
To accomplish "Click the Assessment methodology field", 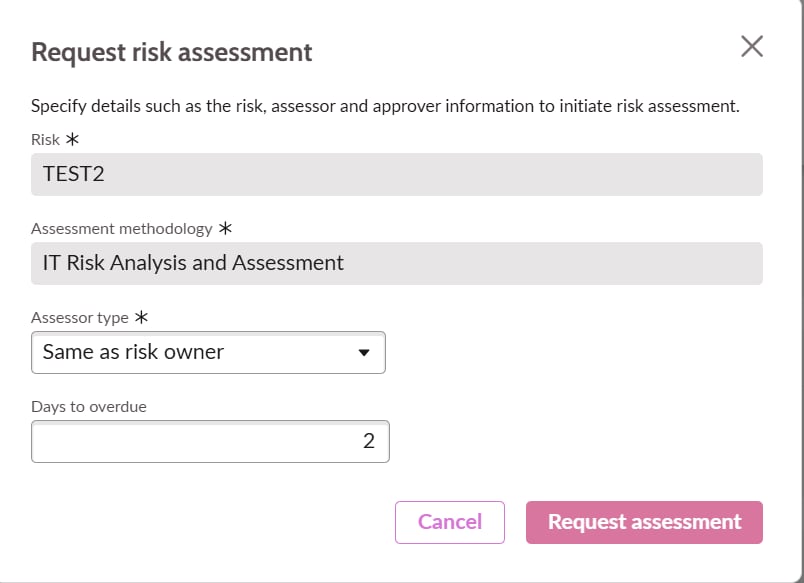I will point(396,263).
